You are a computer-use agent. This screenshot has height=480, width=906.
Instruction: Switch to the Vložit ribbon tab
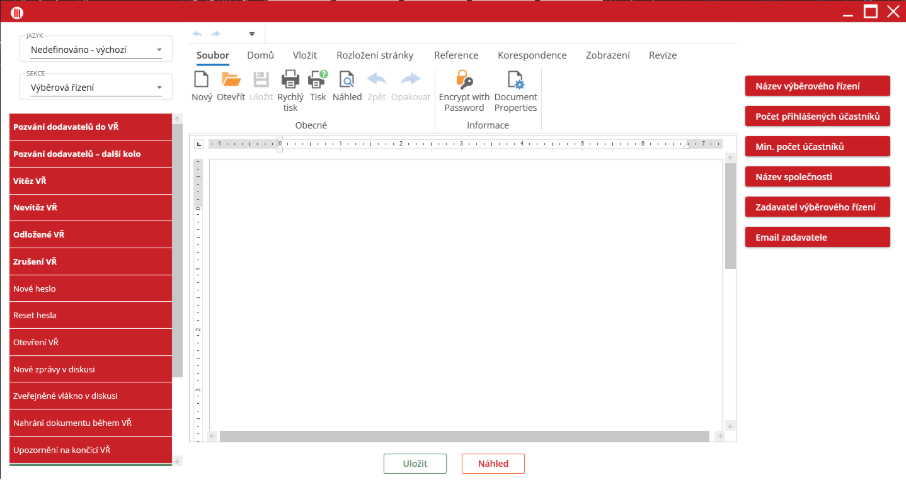pos(305,56)
